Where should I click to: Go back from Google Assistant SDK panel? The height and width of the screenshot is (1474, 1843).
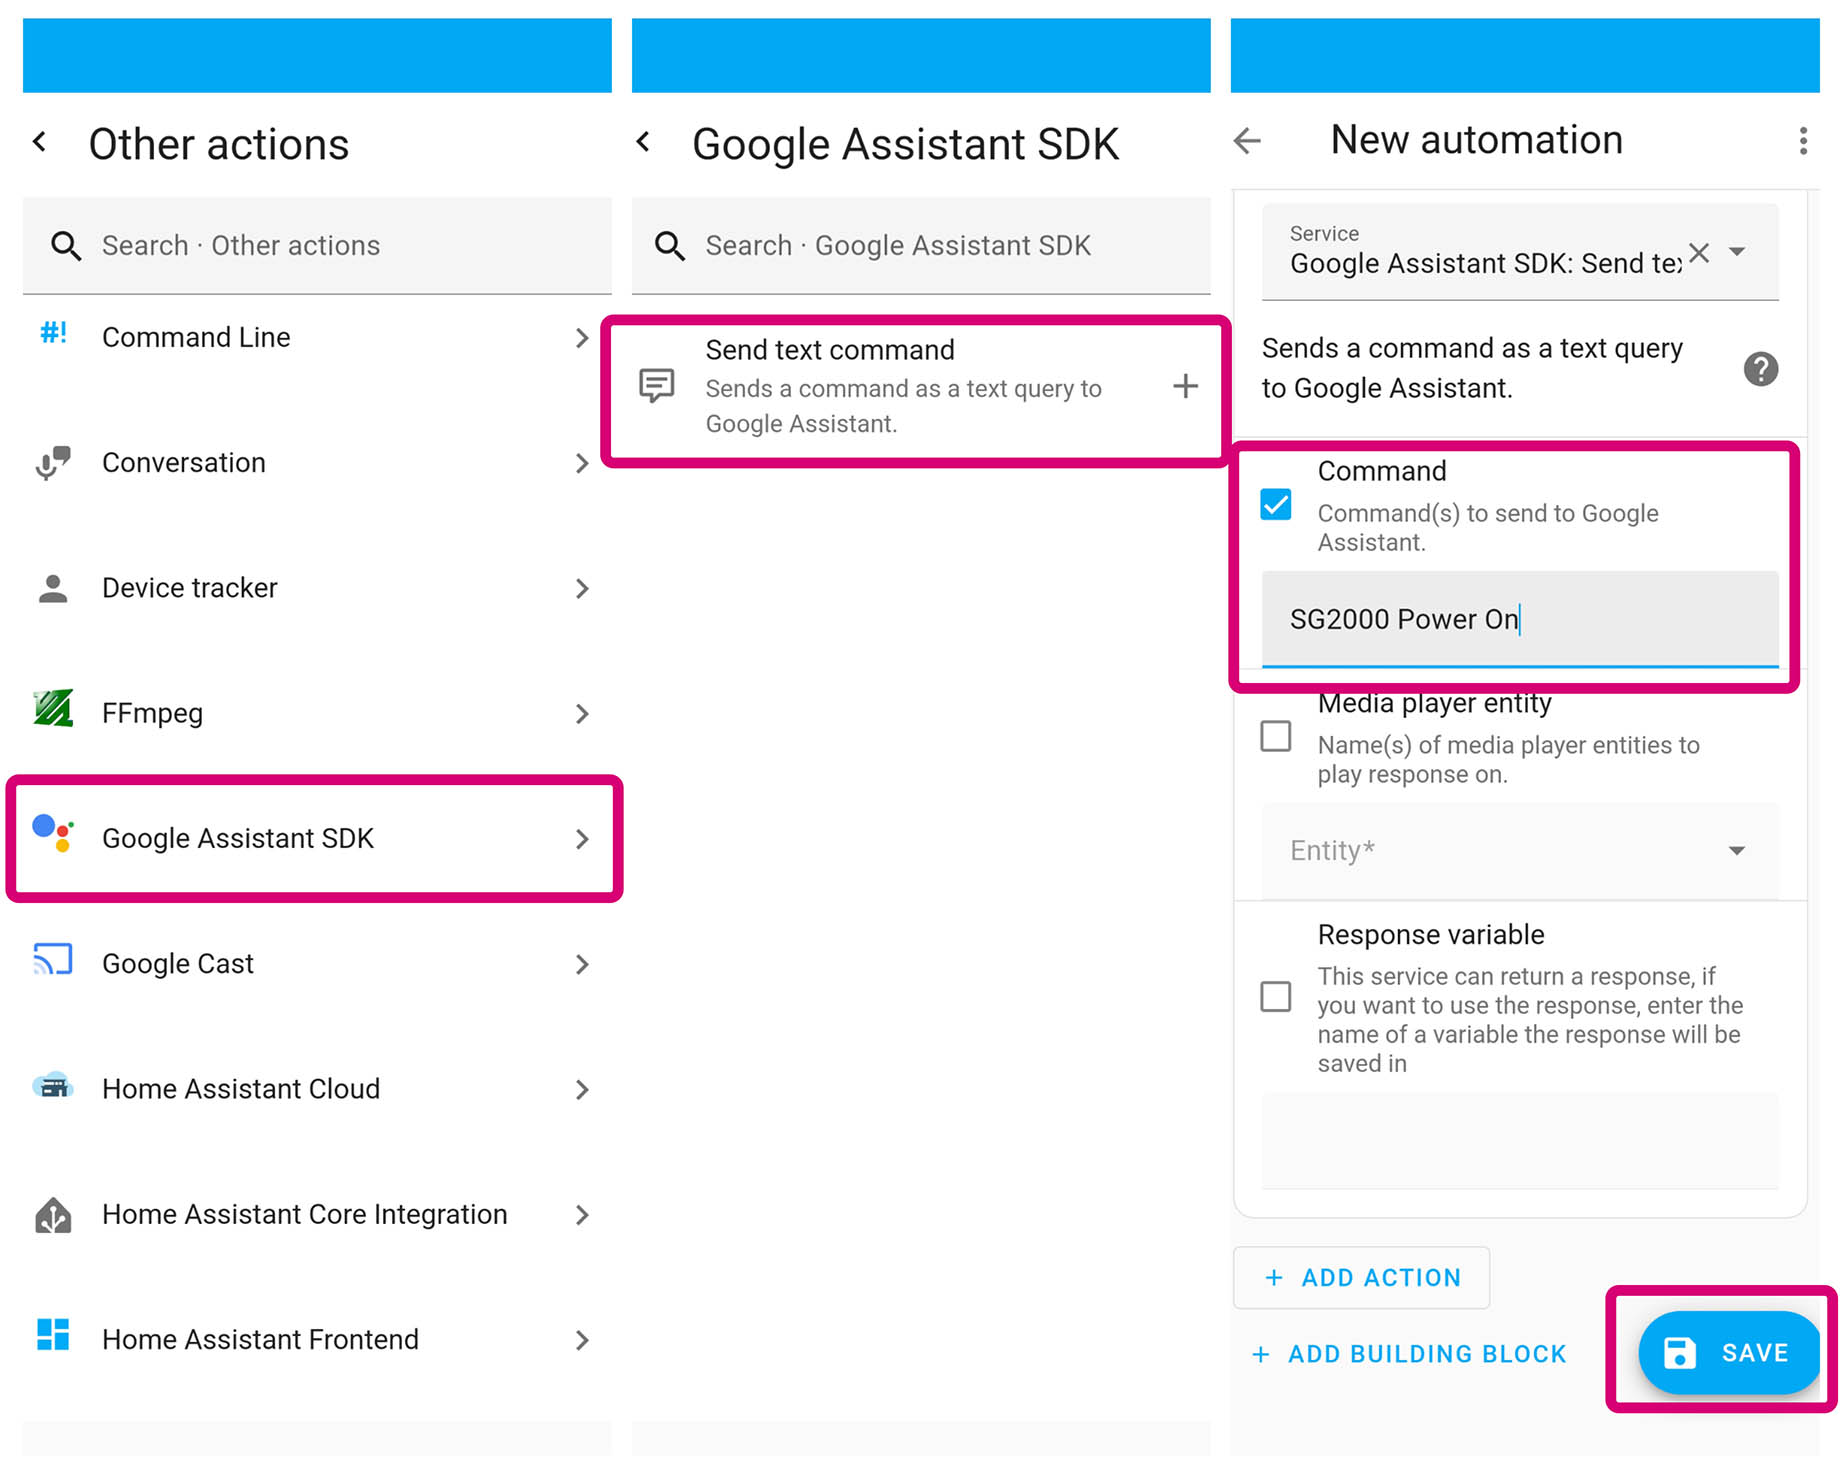[x=644, y=142]
